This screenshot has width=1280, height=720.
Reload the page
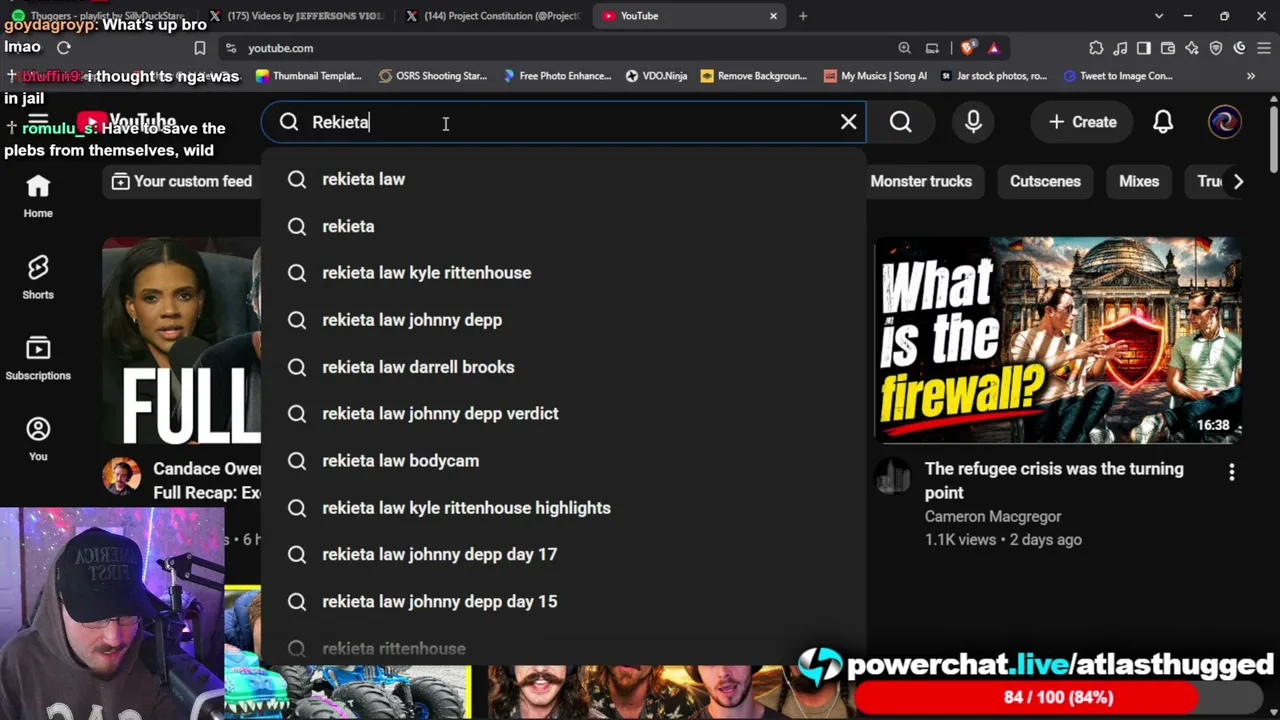point(64,48)
